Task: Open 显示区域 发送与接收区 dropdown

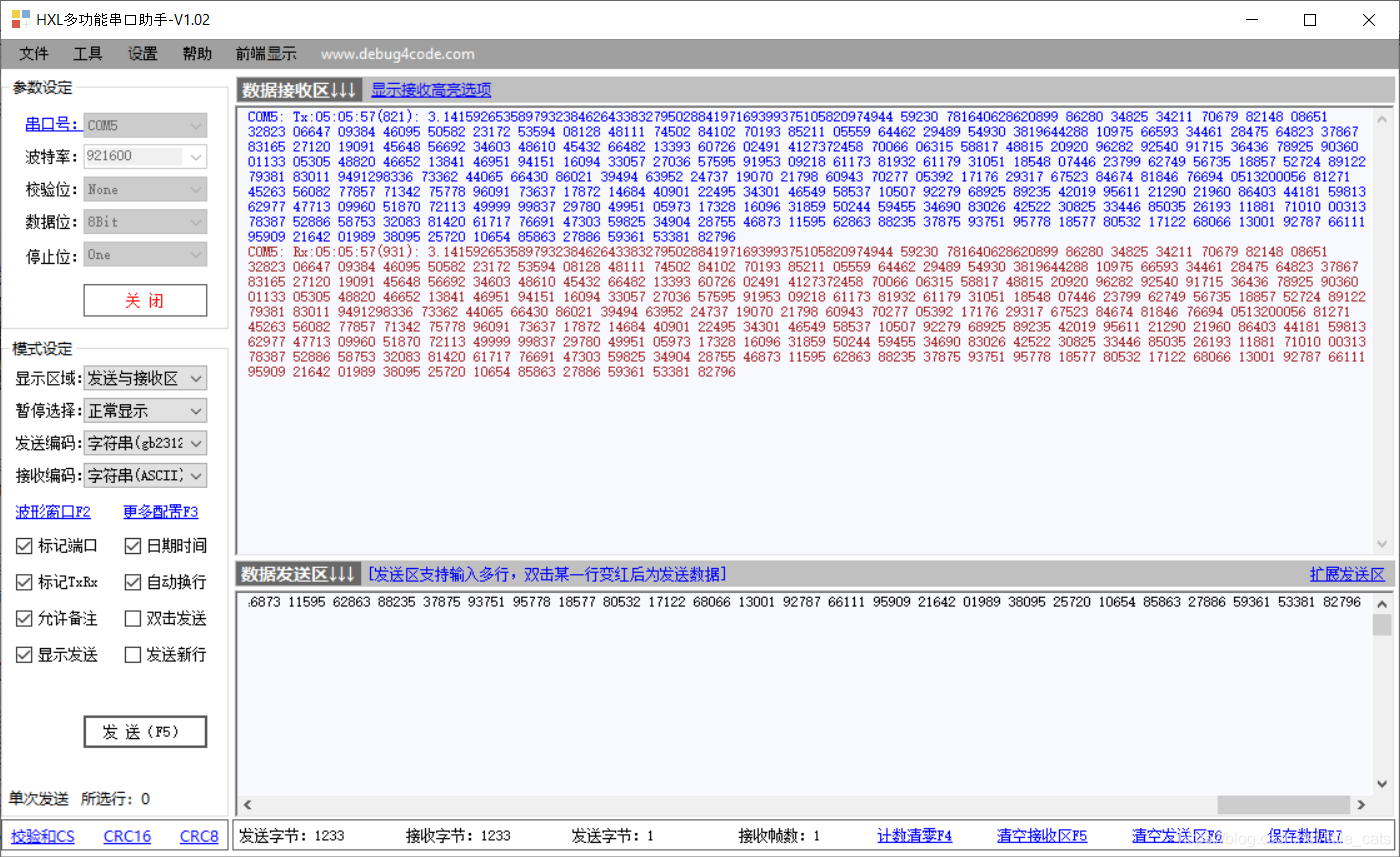Action: pyautogui.click(x=145, y=378)
